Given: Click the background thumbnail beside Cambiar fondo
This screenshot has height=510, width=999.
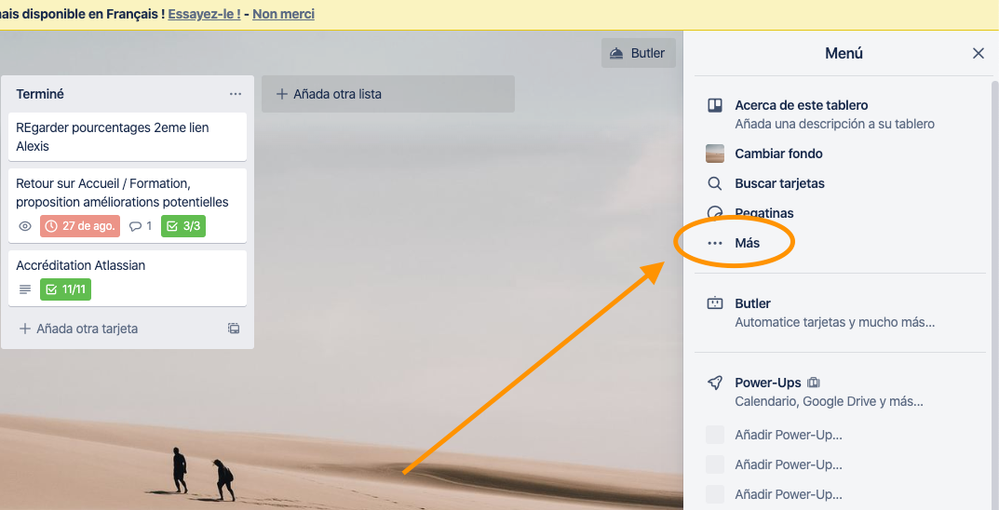Looking at the screenshot, I should click(715, 154).
